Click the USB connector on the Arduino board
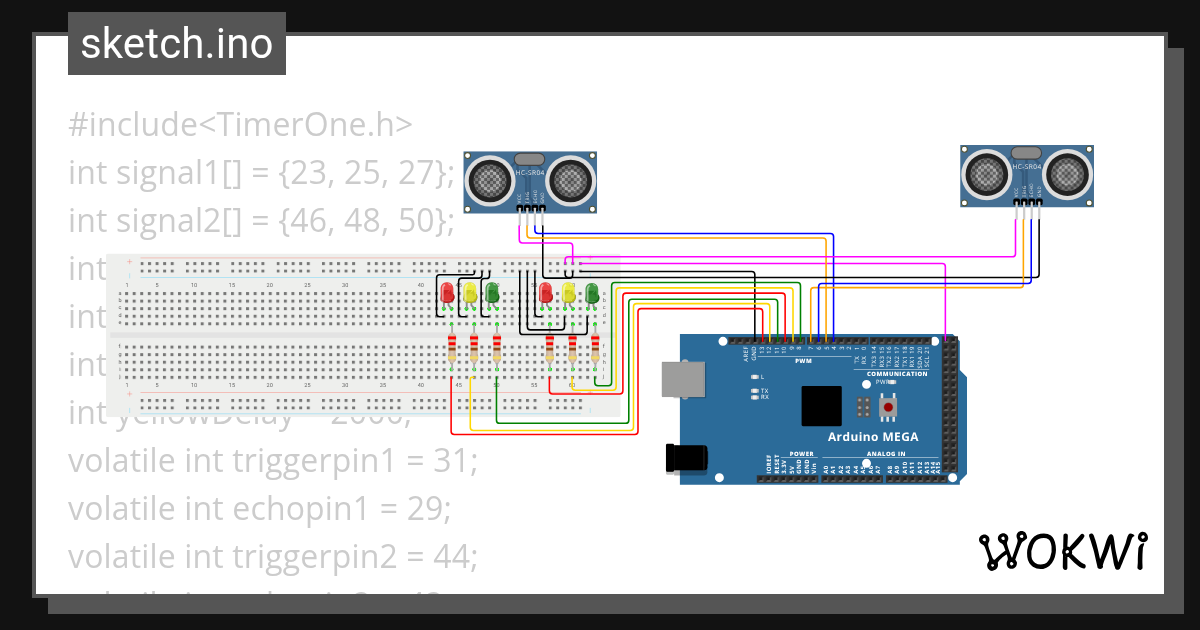Screen dimensions: 1200x630 coord(683,378)
